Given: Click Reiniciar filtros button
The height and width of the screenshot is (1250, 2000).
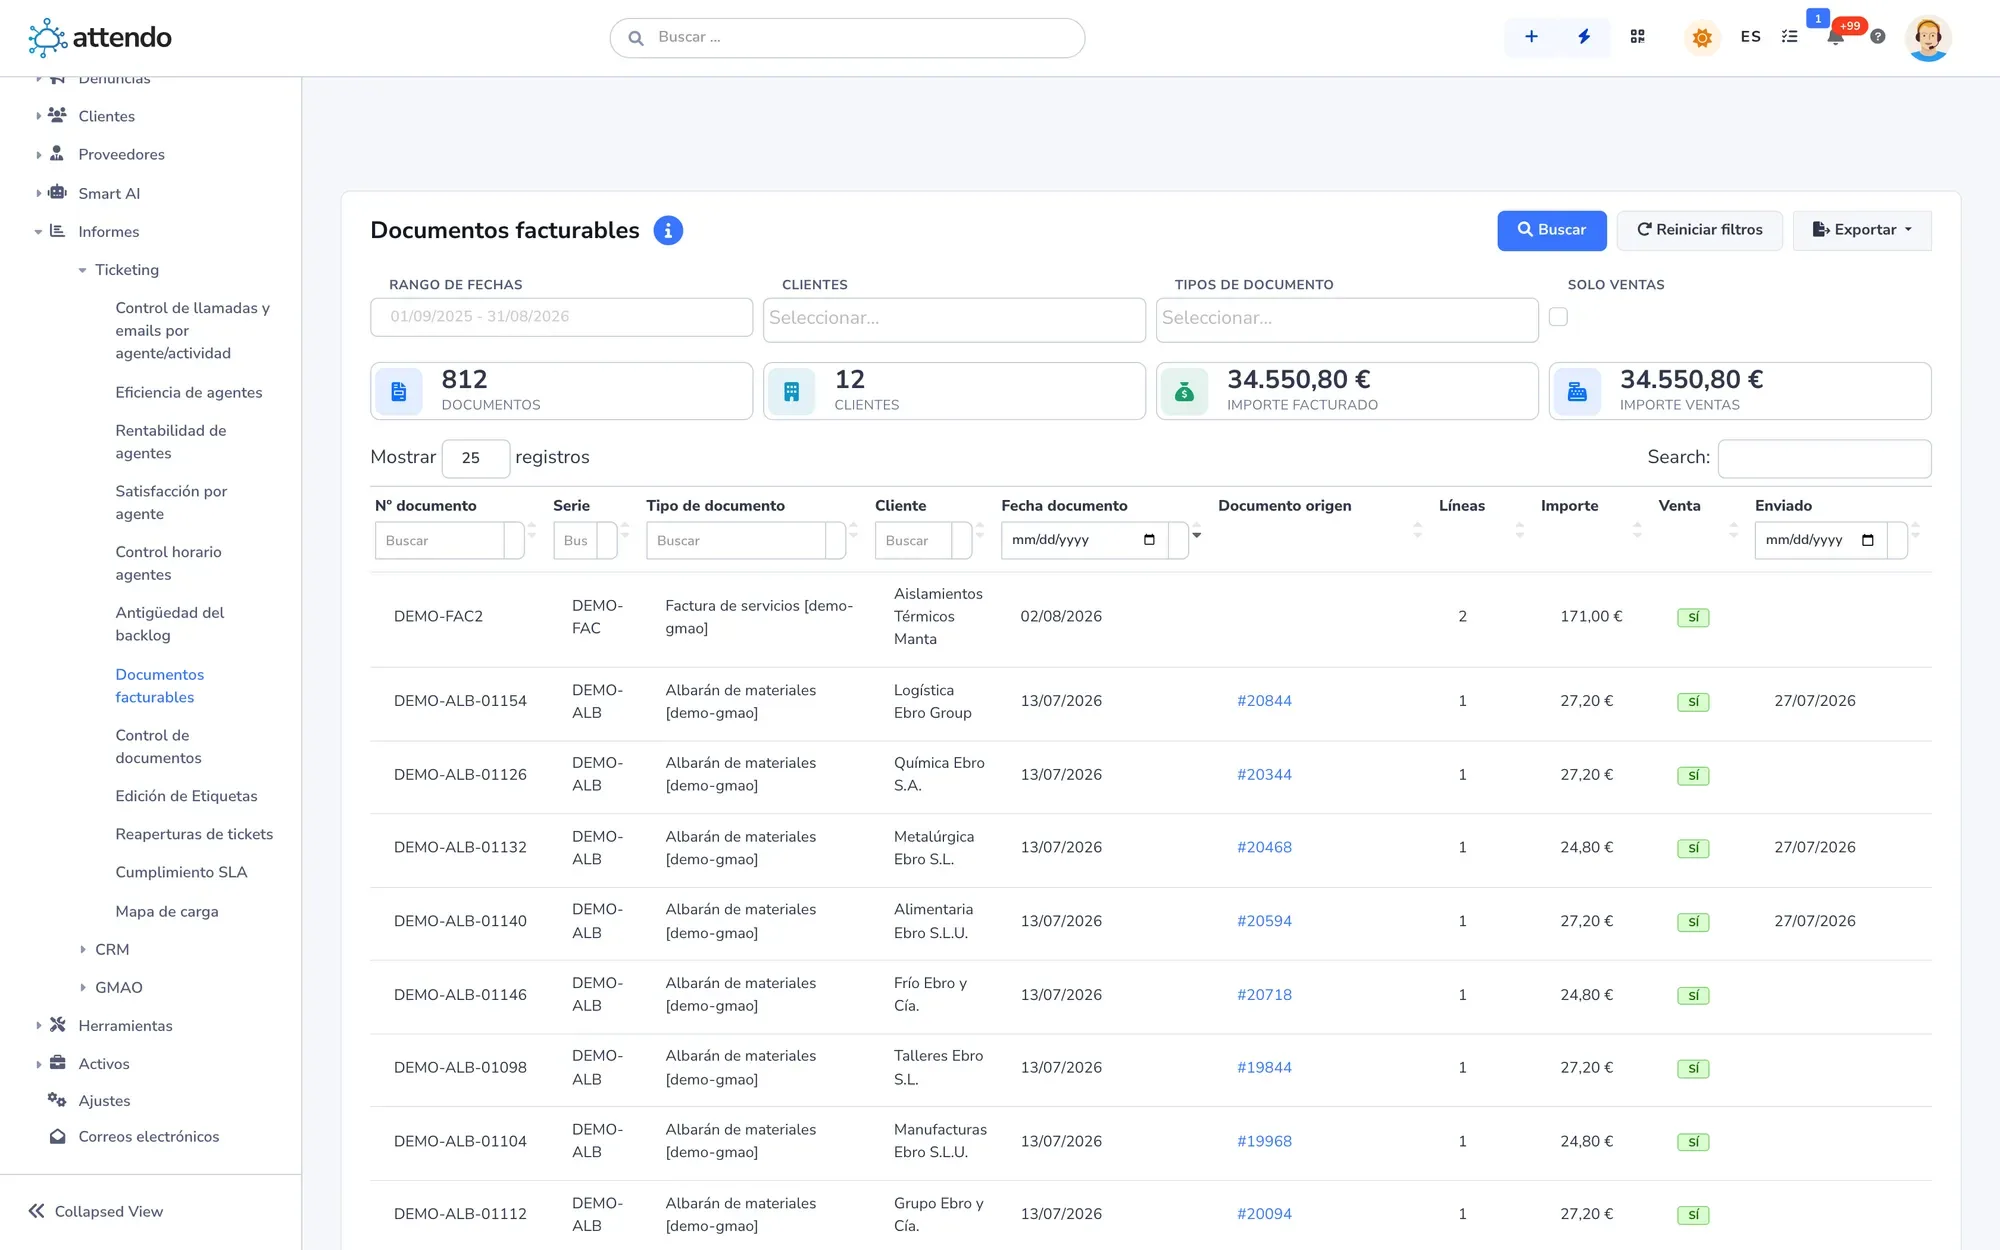Looking at the screenshot, I should click(1700, 230).
